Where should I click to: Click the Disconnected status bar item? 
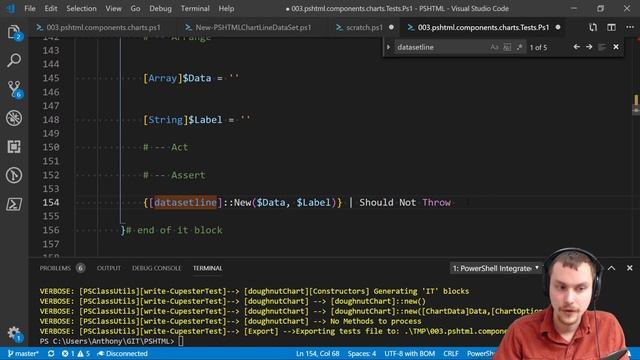[x=122, y=353]
